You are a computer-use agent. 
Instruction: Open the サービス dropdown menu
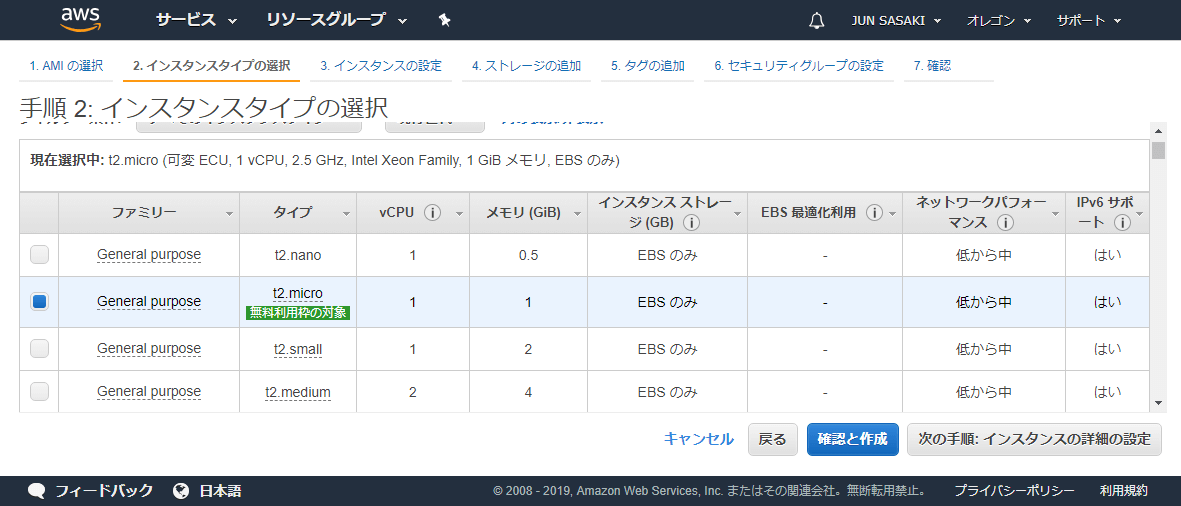click(x=196, y=20)
